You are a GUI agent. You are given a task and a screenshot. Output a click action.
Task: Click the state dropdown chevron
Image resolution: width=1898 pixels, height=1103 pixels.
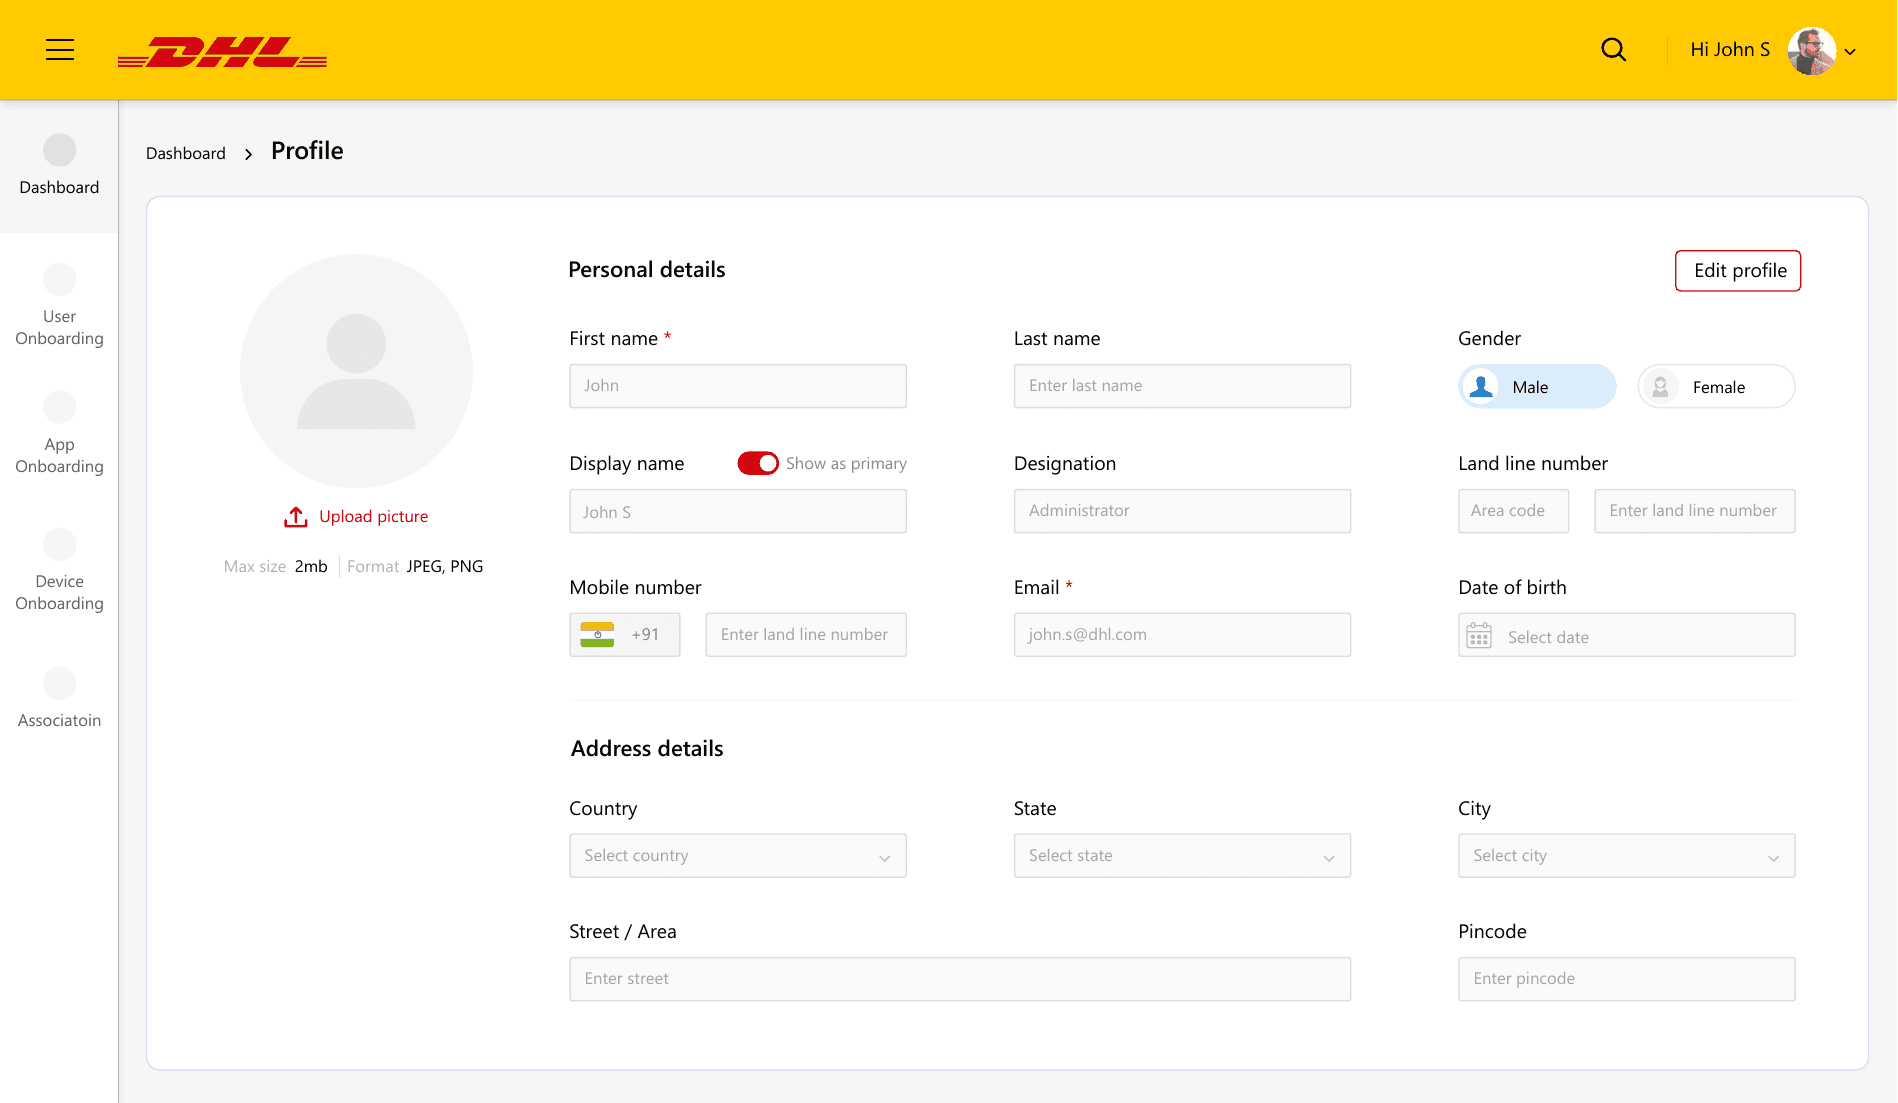[1328, 858]
